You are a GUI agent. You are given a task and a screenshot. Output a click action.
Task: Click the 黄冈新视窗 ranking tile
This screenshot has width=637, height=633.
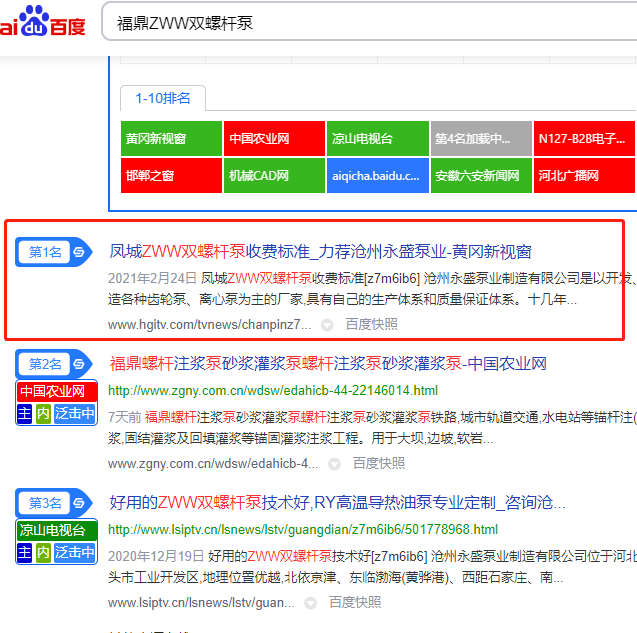(171, 139)
